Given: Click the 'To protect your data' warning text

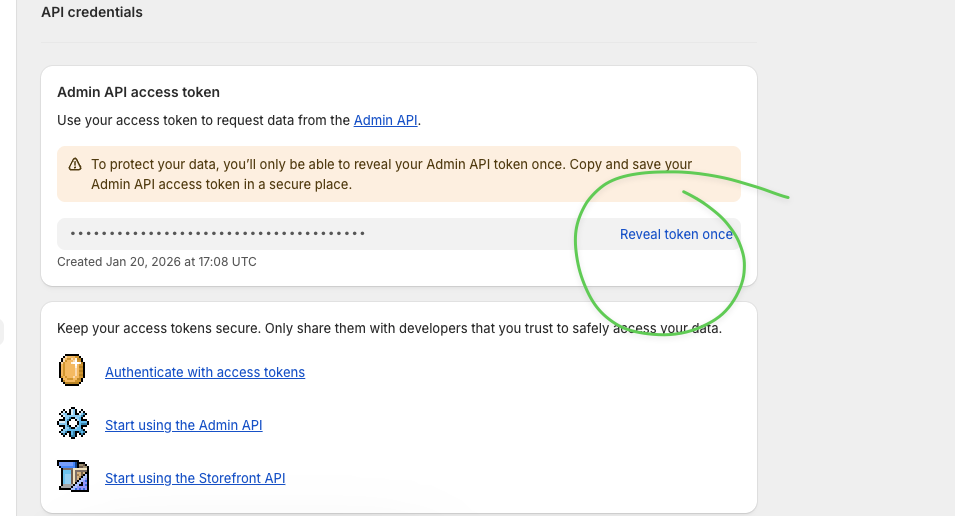Looking at the screenshot, I should [x=392, y=174].
